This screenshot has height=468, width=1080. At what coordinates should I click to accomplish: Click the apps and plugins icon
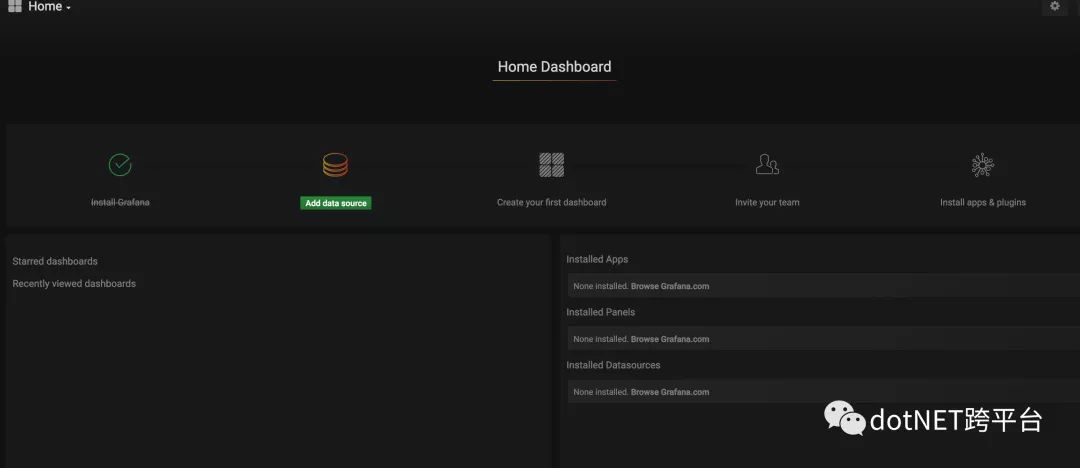click(983, 165)
